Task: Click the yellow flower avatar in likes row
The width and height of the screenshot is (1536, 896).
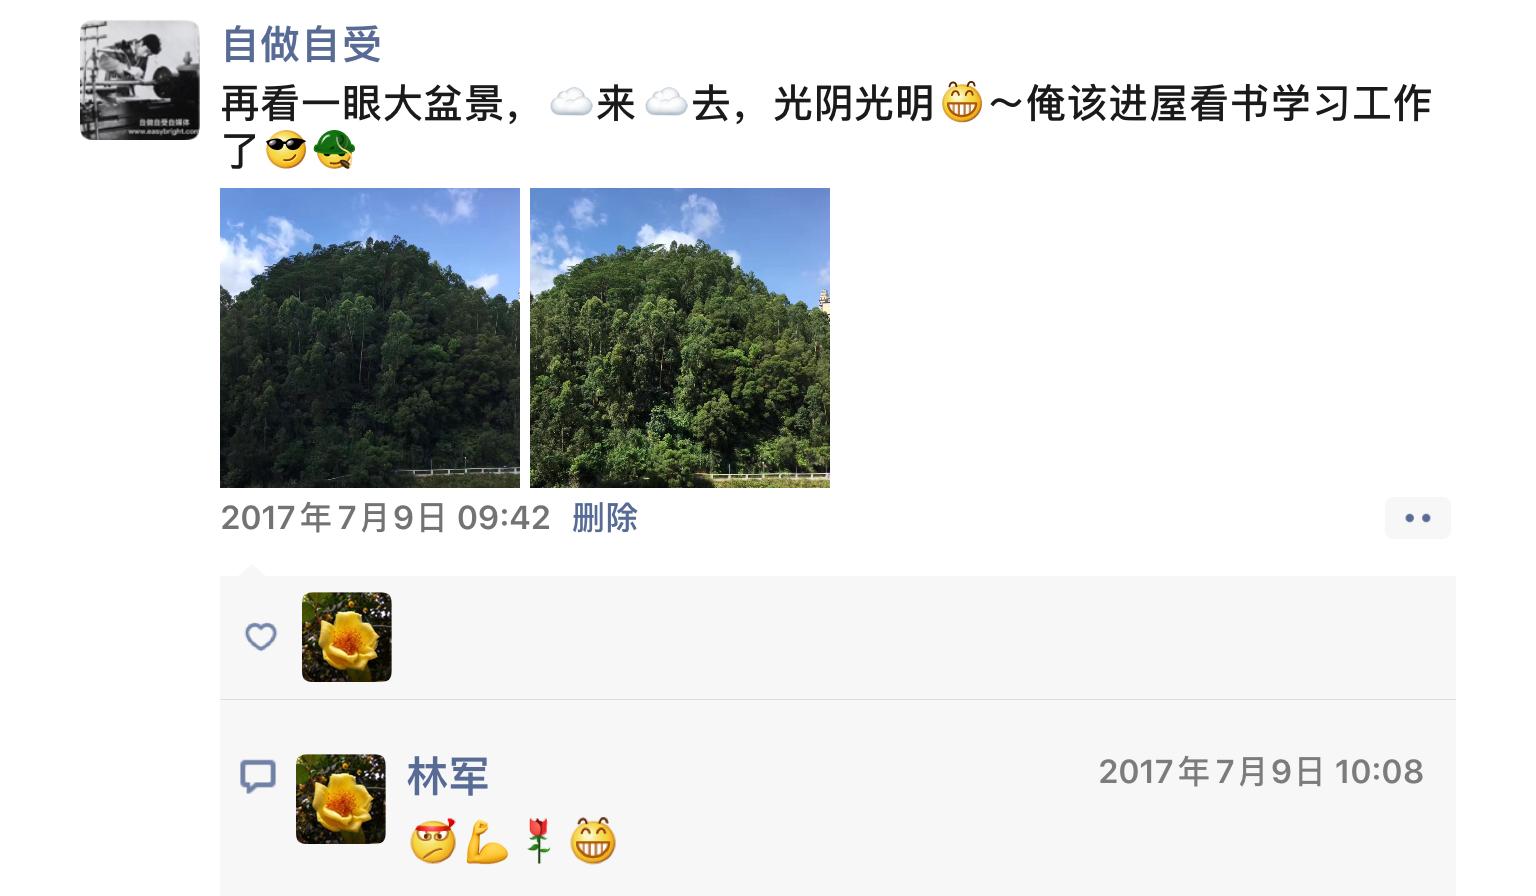Action: (347, 637)
